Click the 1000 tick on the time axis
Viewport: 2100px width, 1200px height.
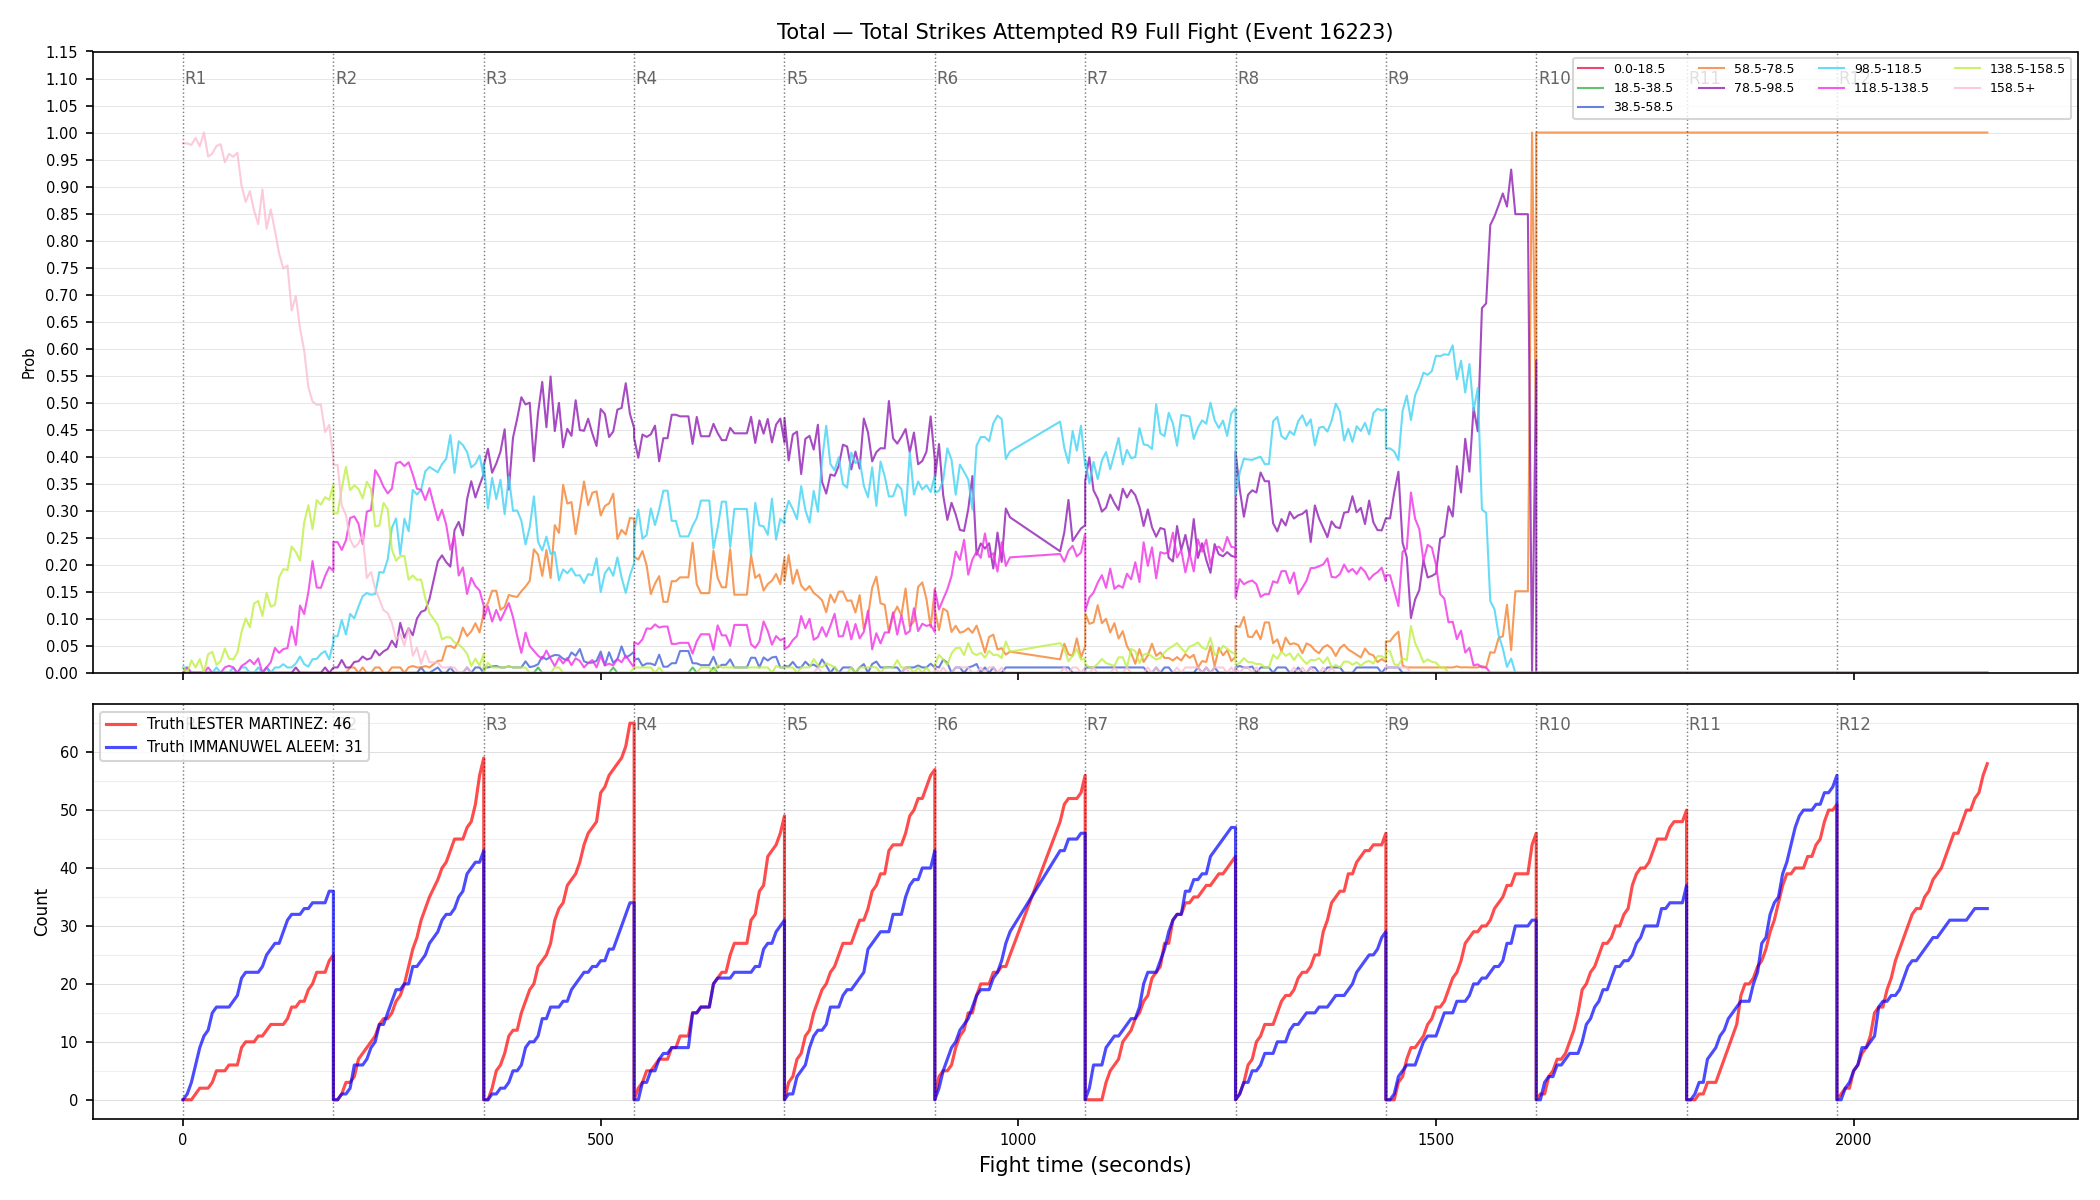point(1018,1139)
